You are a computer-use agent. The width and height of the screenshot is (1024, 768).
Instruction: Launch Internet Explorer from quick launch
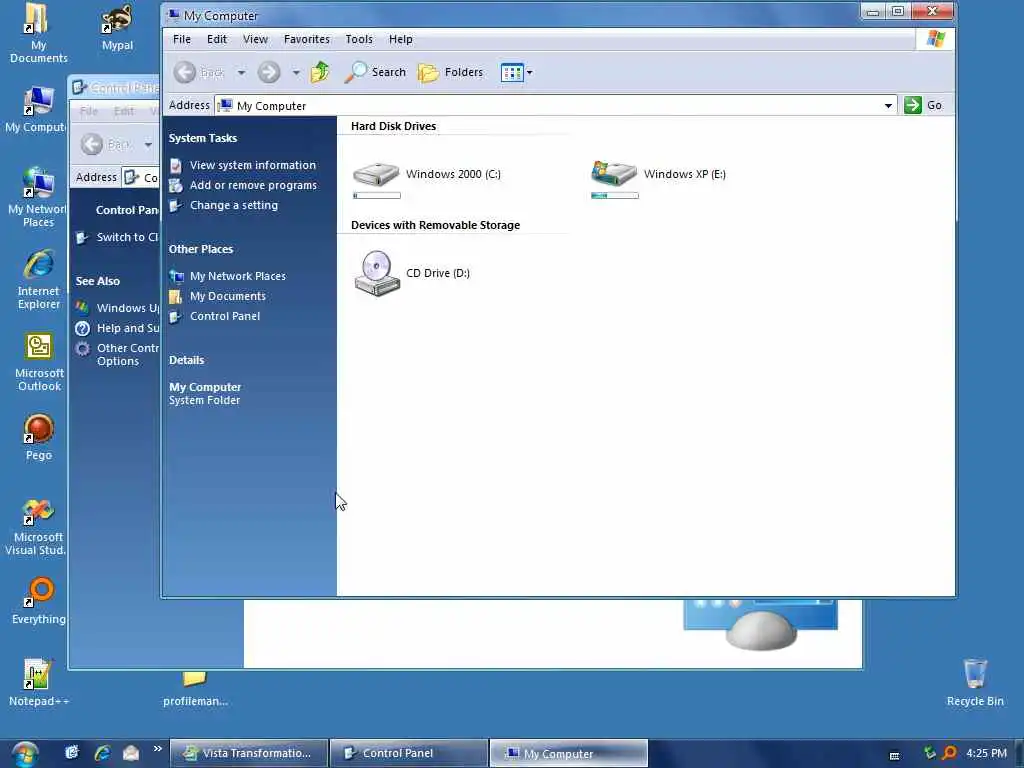[x=102, y=753]
